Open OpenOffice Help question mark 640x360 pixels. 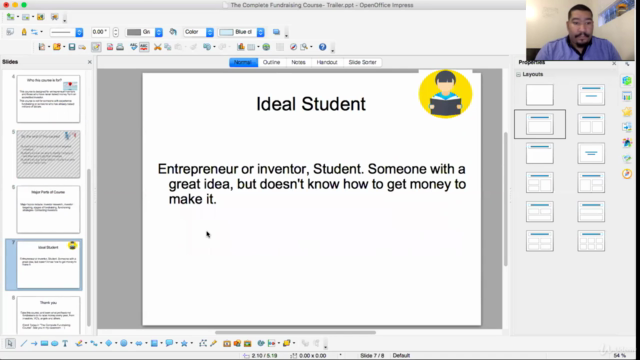tap(322, 47)
